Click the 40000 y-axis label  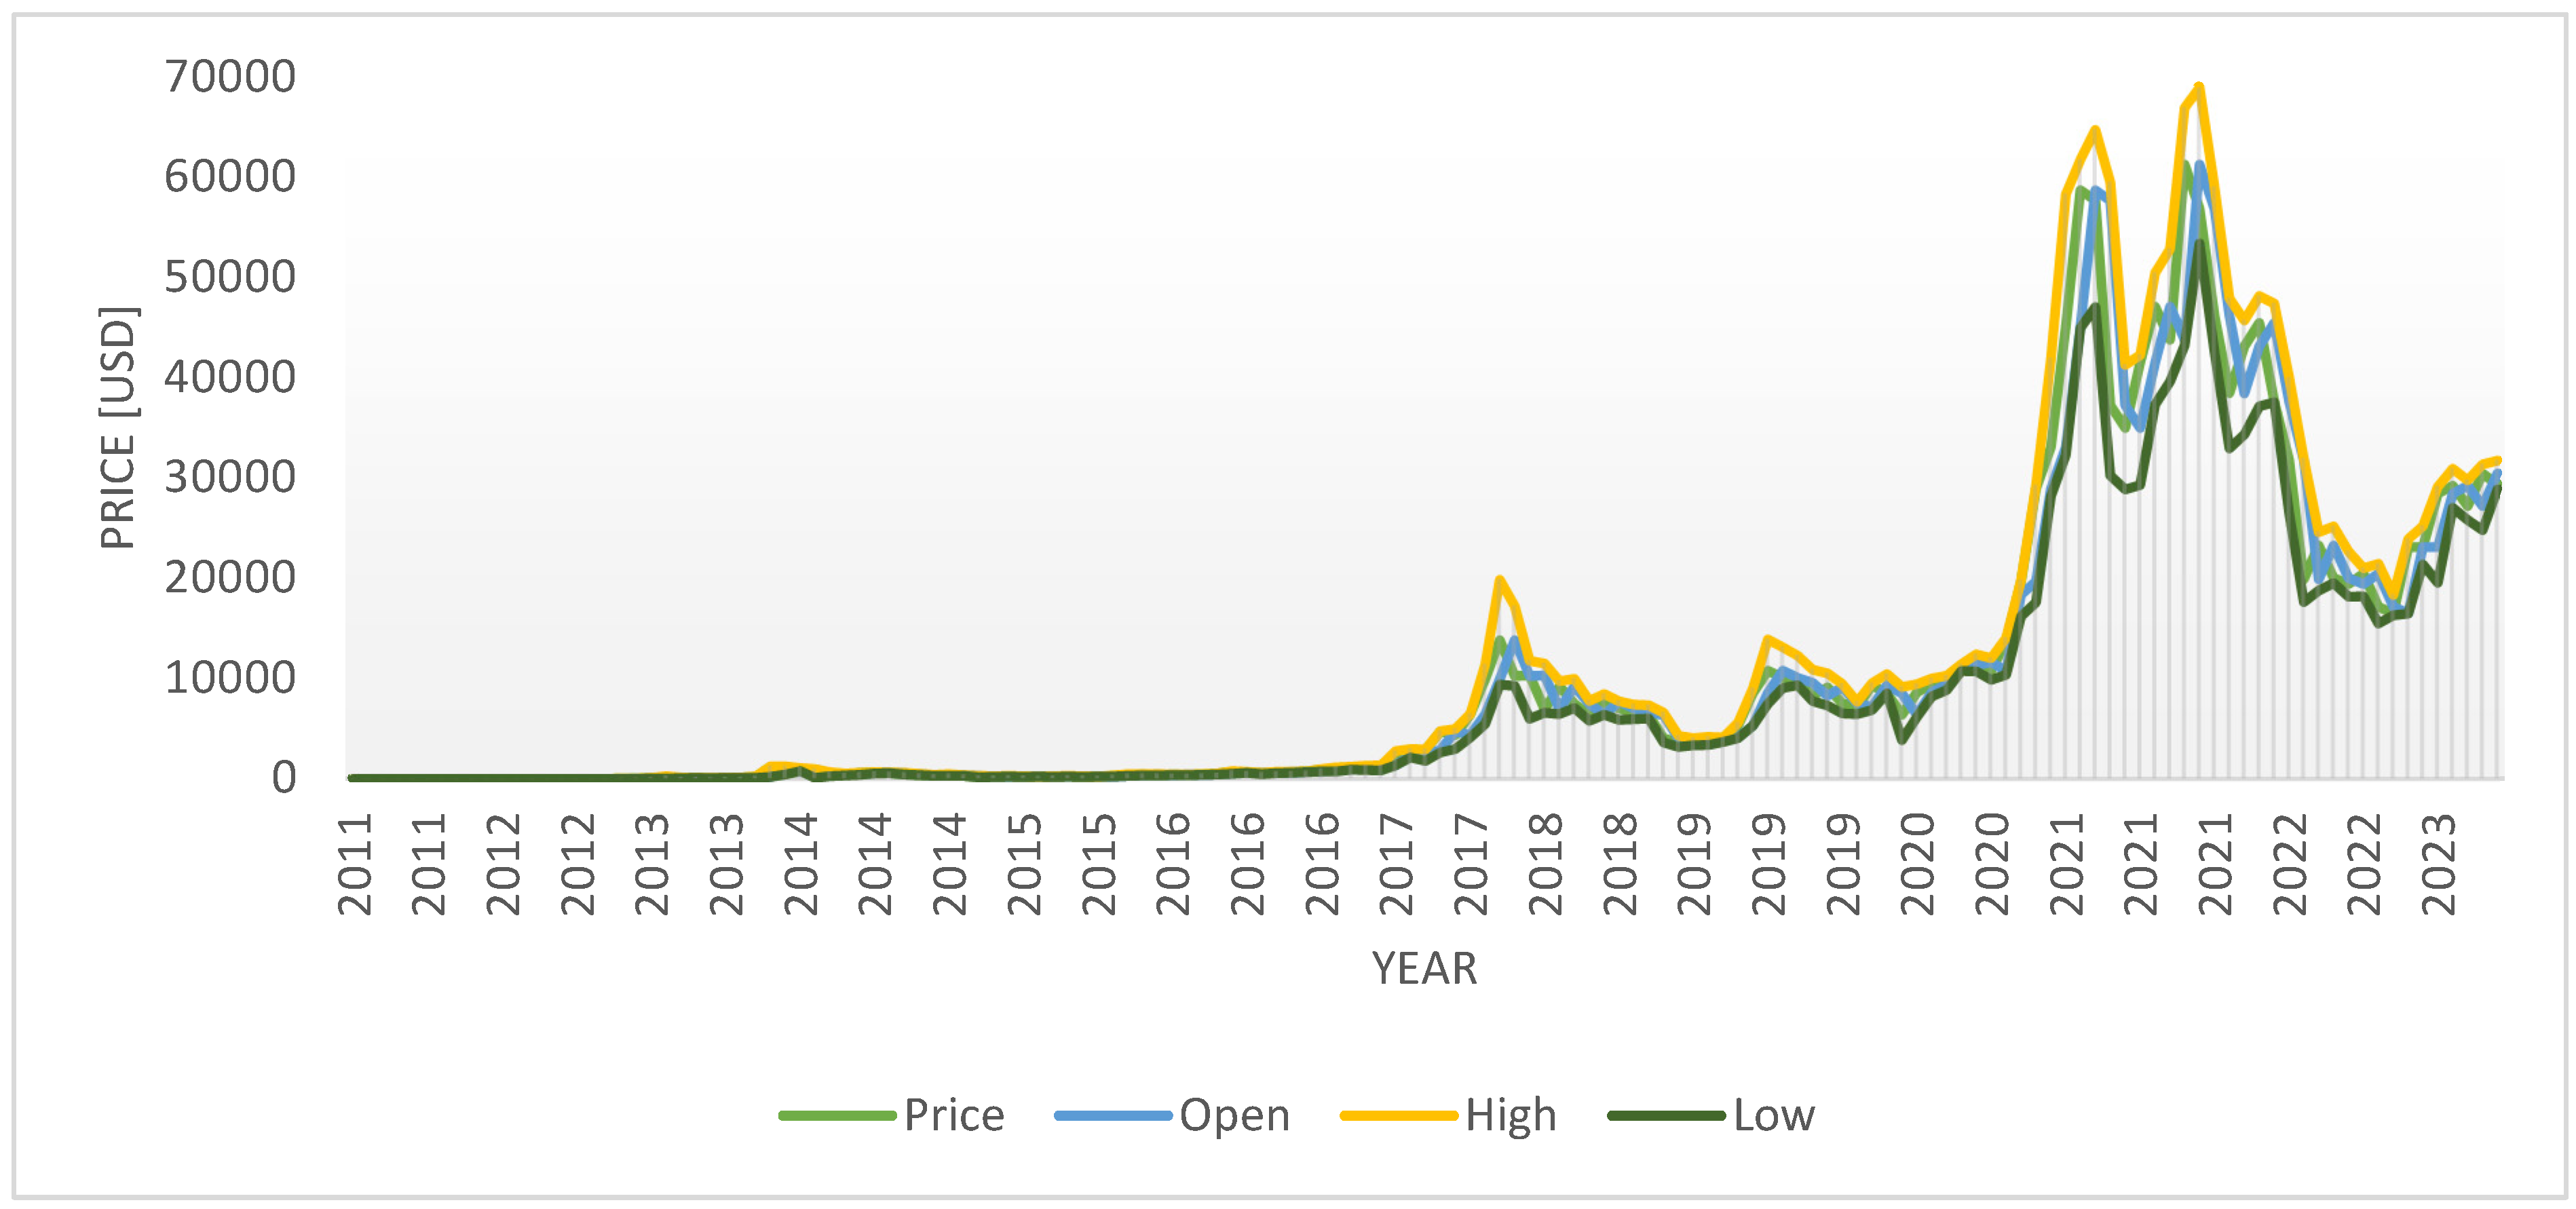[230, 377]
